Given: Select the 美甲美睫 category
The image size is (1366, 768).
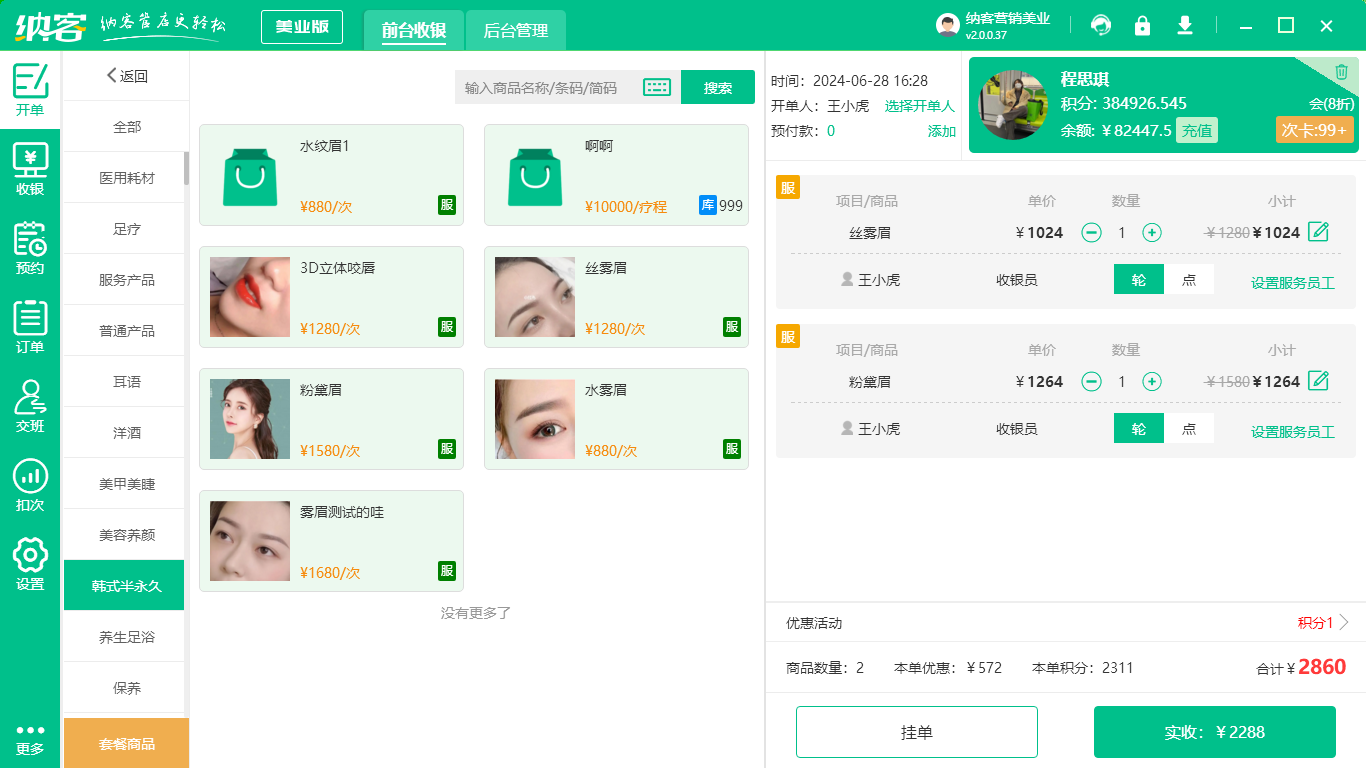Looking at the screenshot, I should point(127,484).
